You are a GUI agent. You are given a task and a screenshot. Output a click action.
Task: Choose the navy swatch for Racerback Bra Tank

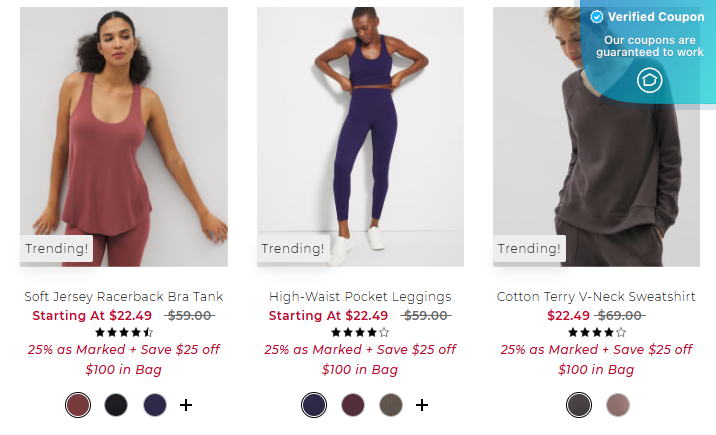(x=155, y=405)
